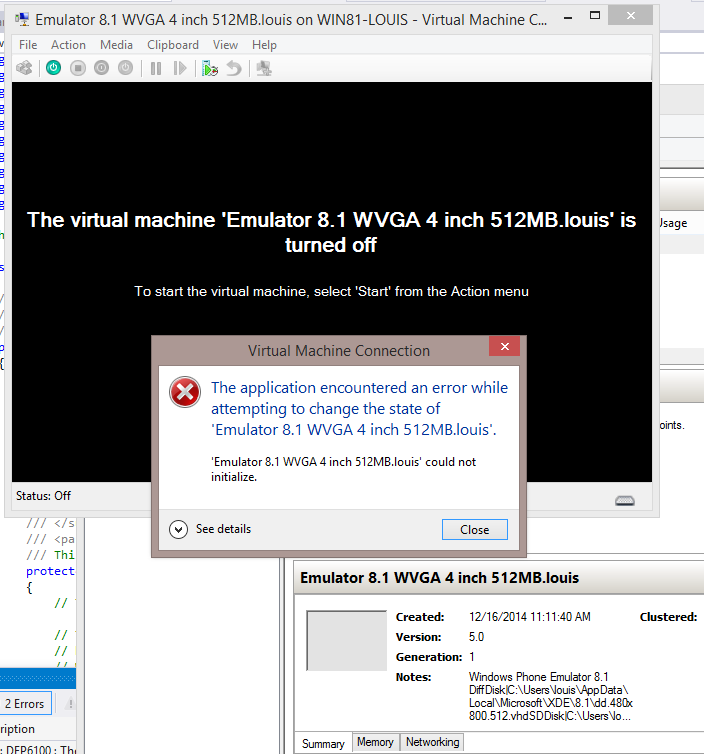The image size is (704, 754).
Task: Open the Help menu
Action: [264, 45]
